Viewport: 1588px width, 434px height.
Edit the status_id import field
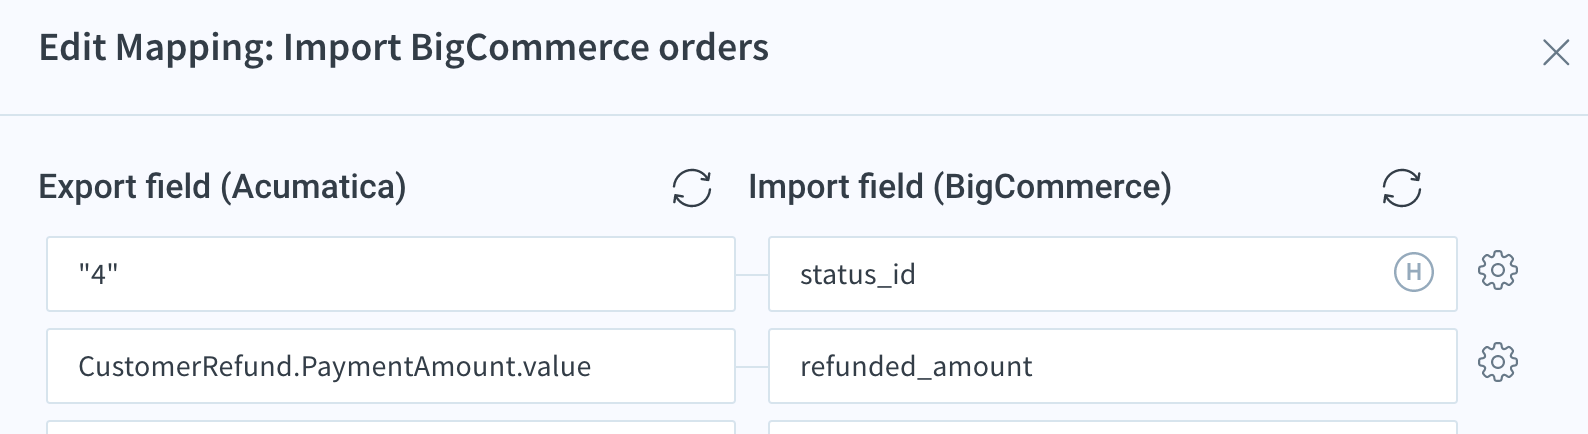(1112, 274)
